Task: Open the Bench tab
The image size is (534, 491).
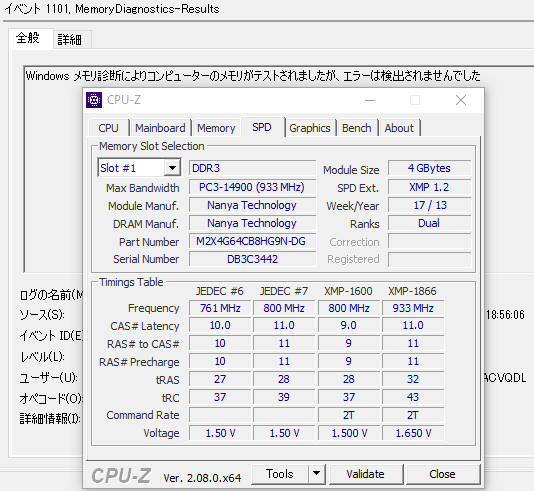Action: (357, 128)
